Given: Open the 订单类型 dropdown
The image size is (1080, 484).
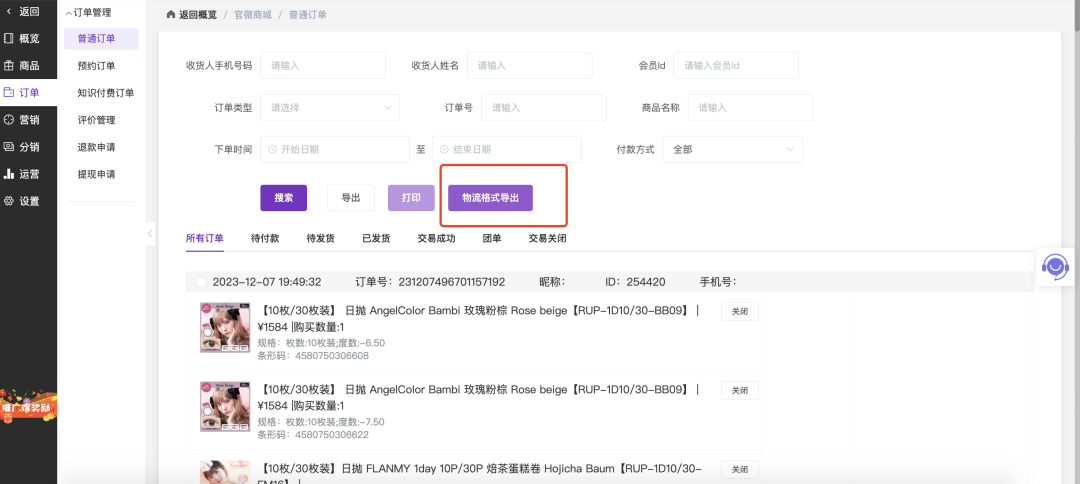Looking at the screenshot, I should coord(330,107).
